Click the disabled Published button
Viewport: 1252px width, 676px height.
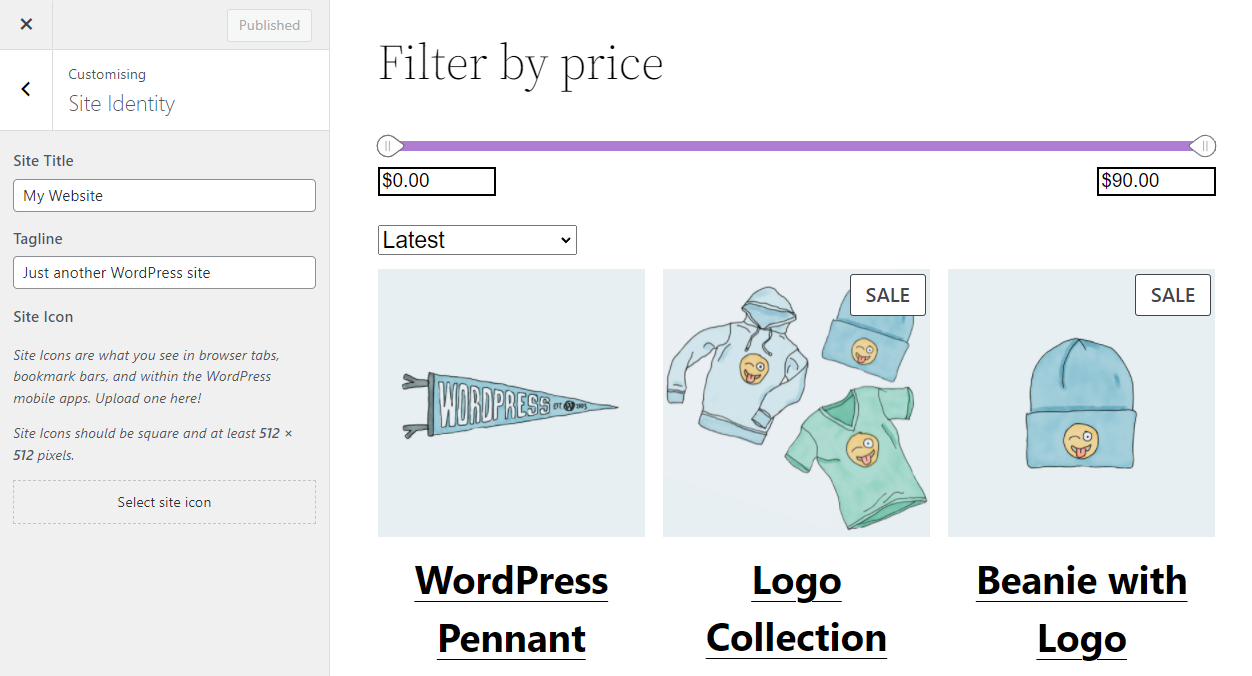point(269,26)
